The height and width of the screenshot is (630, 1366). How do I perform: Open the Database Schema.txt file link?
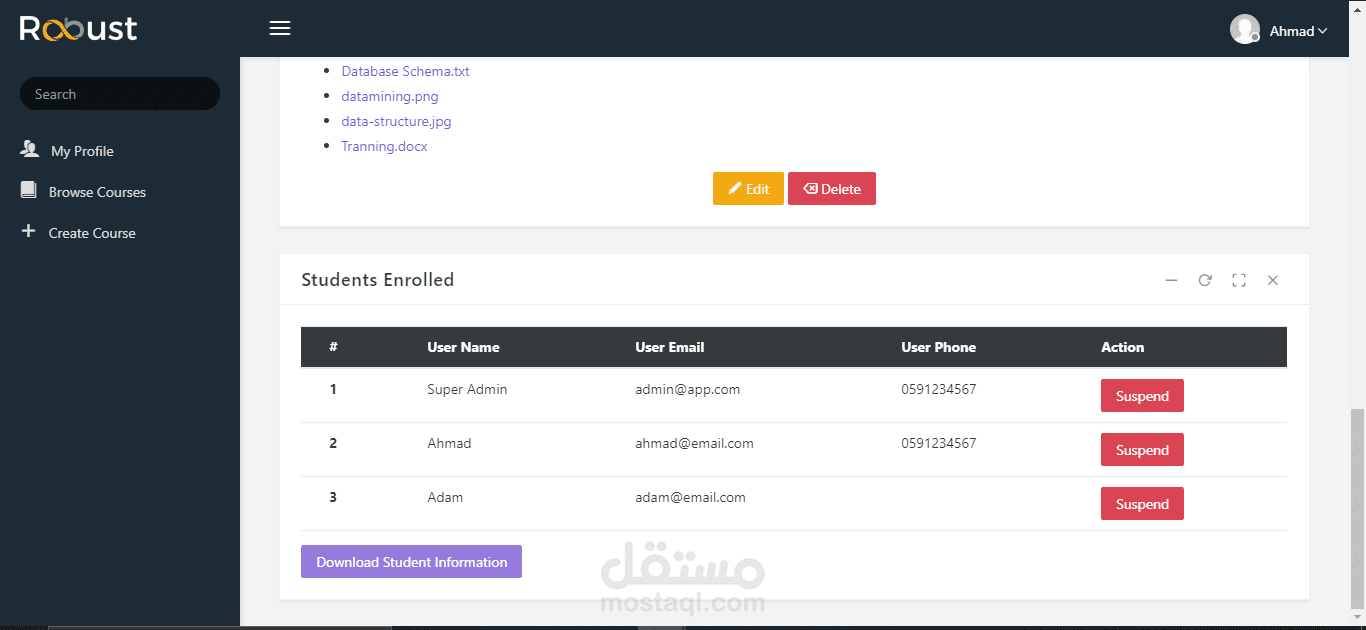pos(405,71)
